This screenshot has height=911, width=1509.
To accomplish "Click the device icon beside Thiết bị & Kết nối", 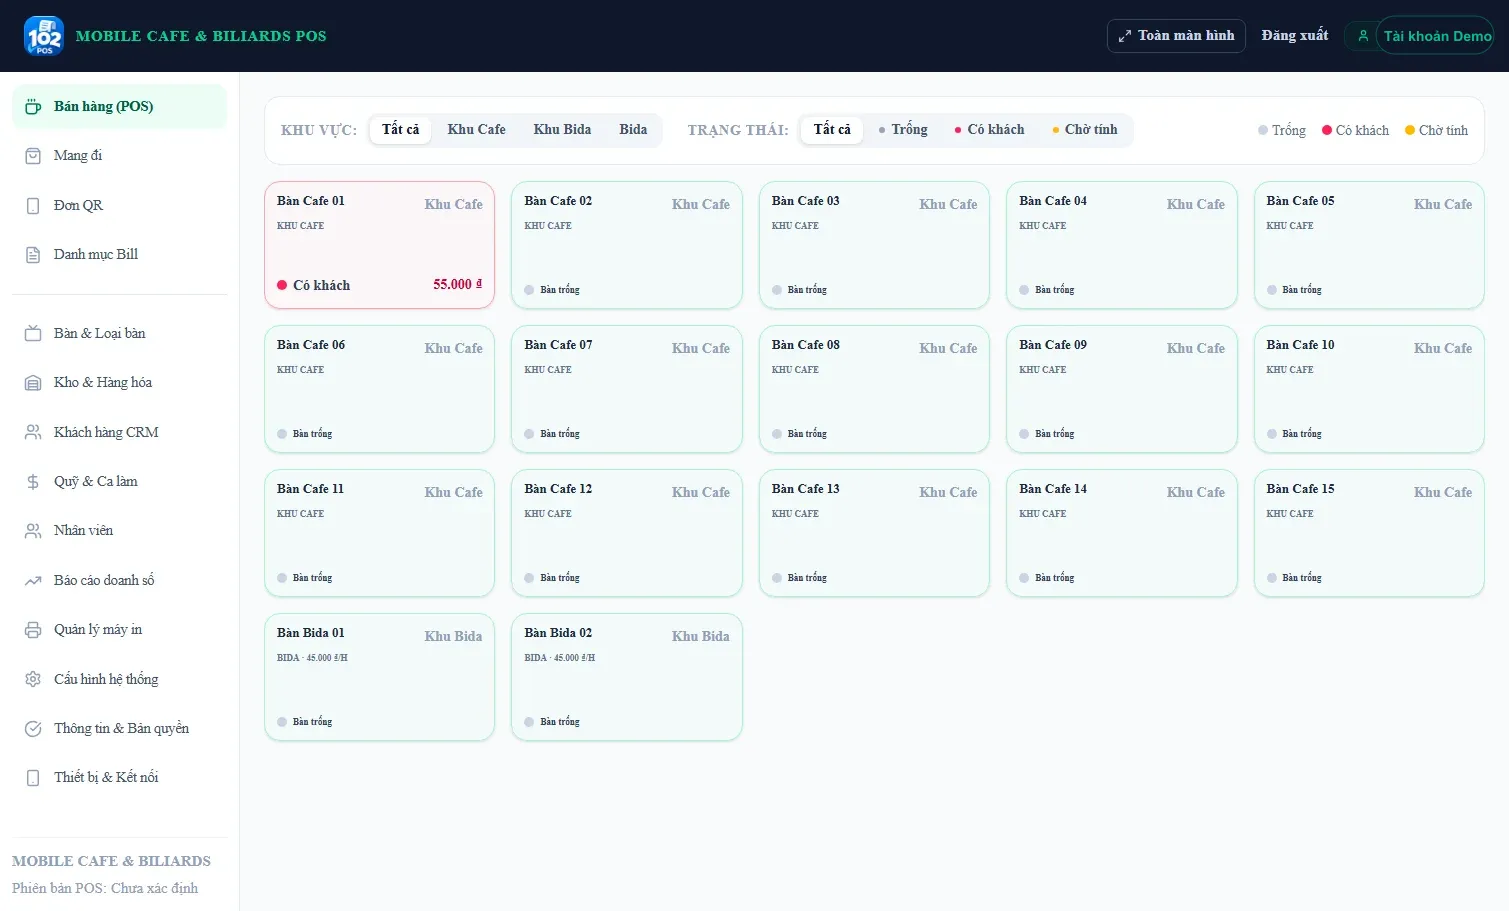I will tap(33, 778).
